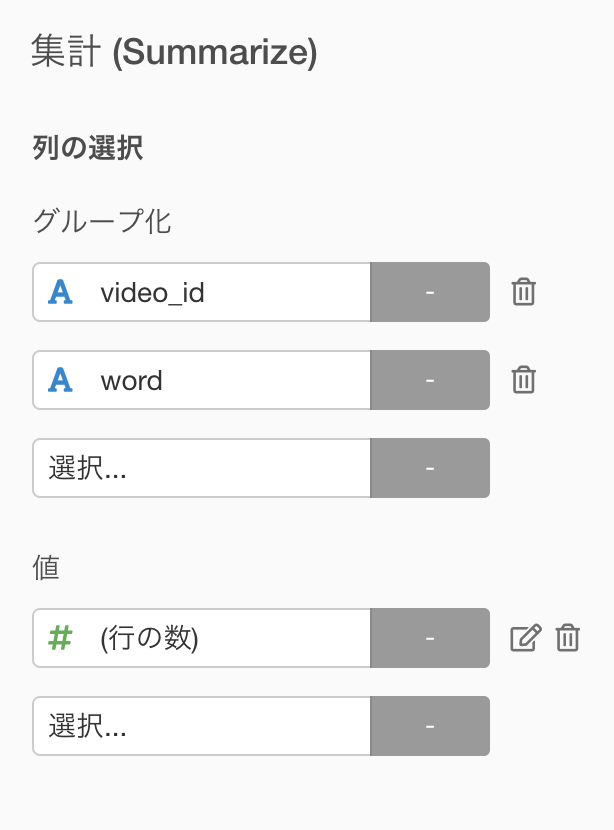
Task: Click the gray box beside the empty group selector
Action: [430, 468]
